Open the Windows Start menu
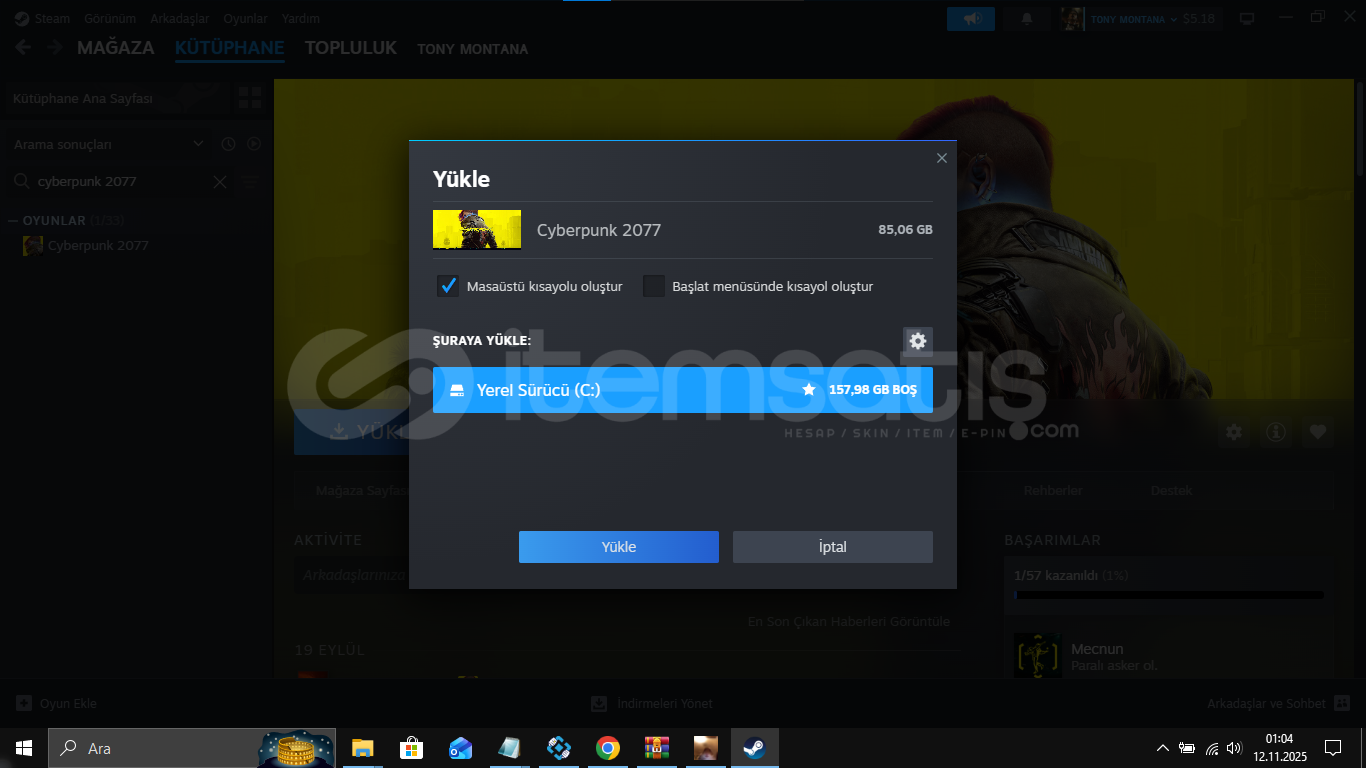Screen dimensions: 1366x768 (x=23, y=748)
